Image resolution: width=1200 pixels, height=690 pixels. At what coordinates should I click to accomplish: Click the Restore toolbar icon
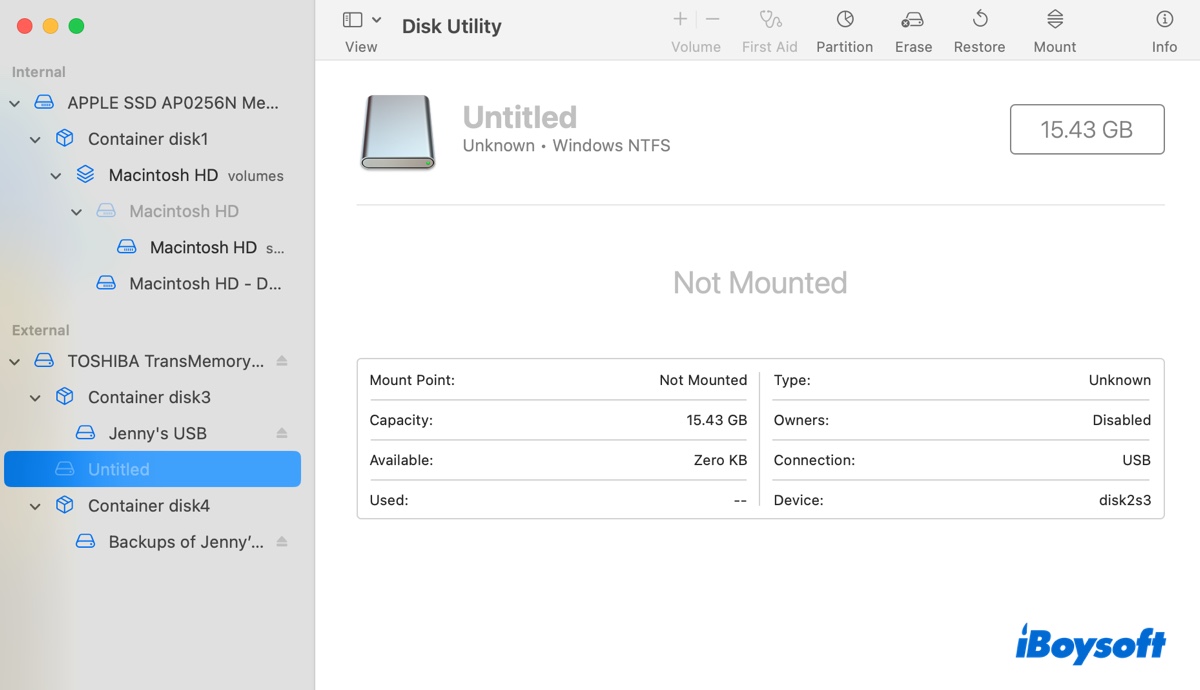tap(979, 20)
